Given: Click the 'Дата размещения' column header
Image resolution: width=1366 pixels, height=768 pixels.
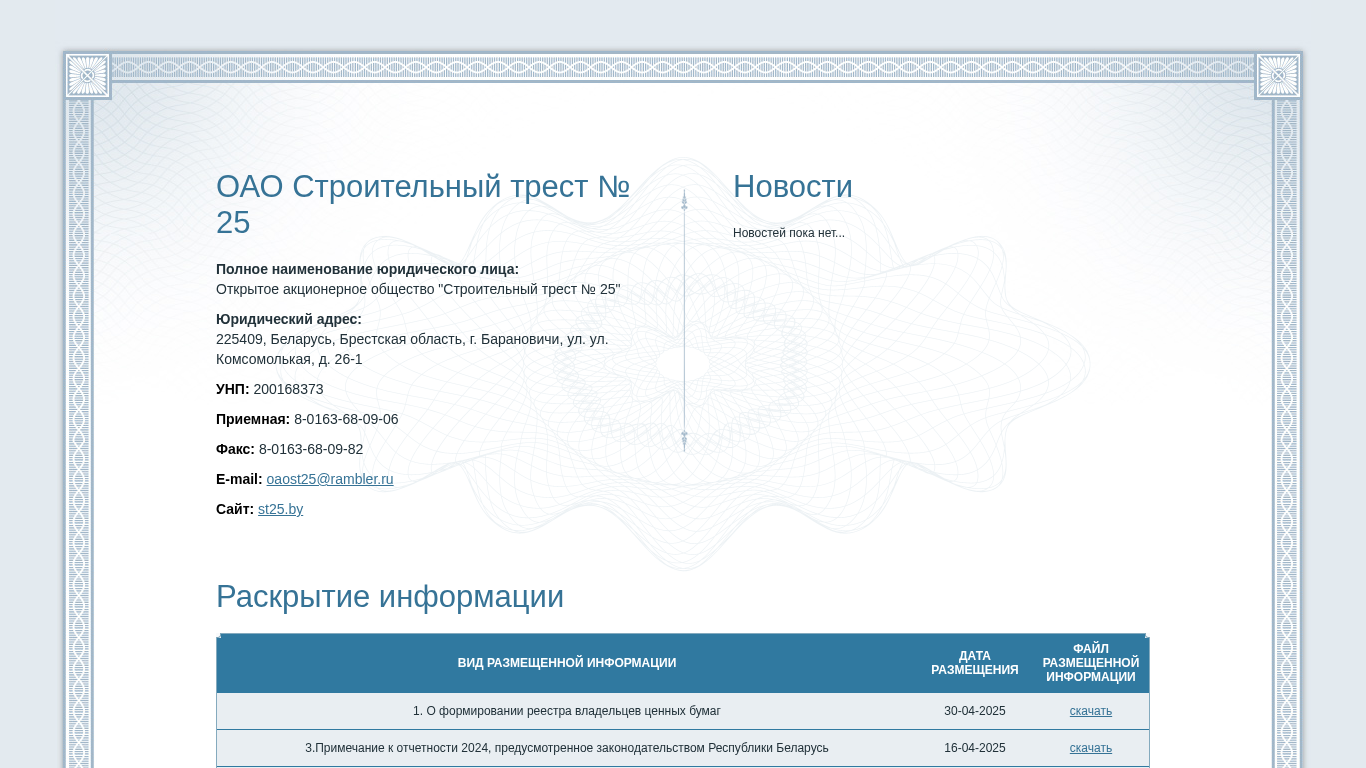Looking at the screenshot, I should click(975, 663).
